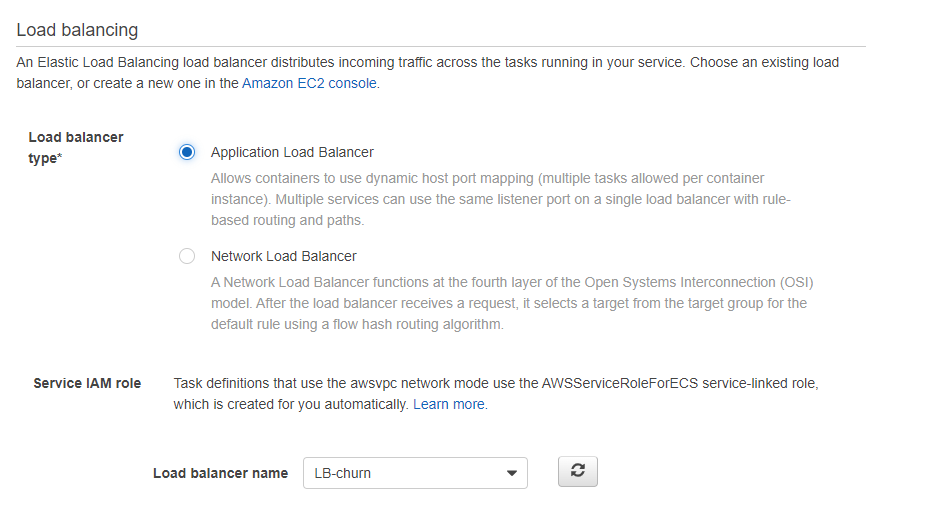Screen dimensions: 937x509
Task: Click the required asterisk beside Load balancer type
Action: (x=59, y=157)
